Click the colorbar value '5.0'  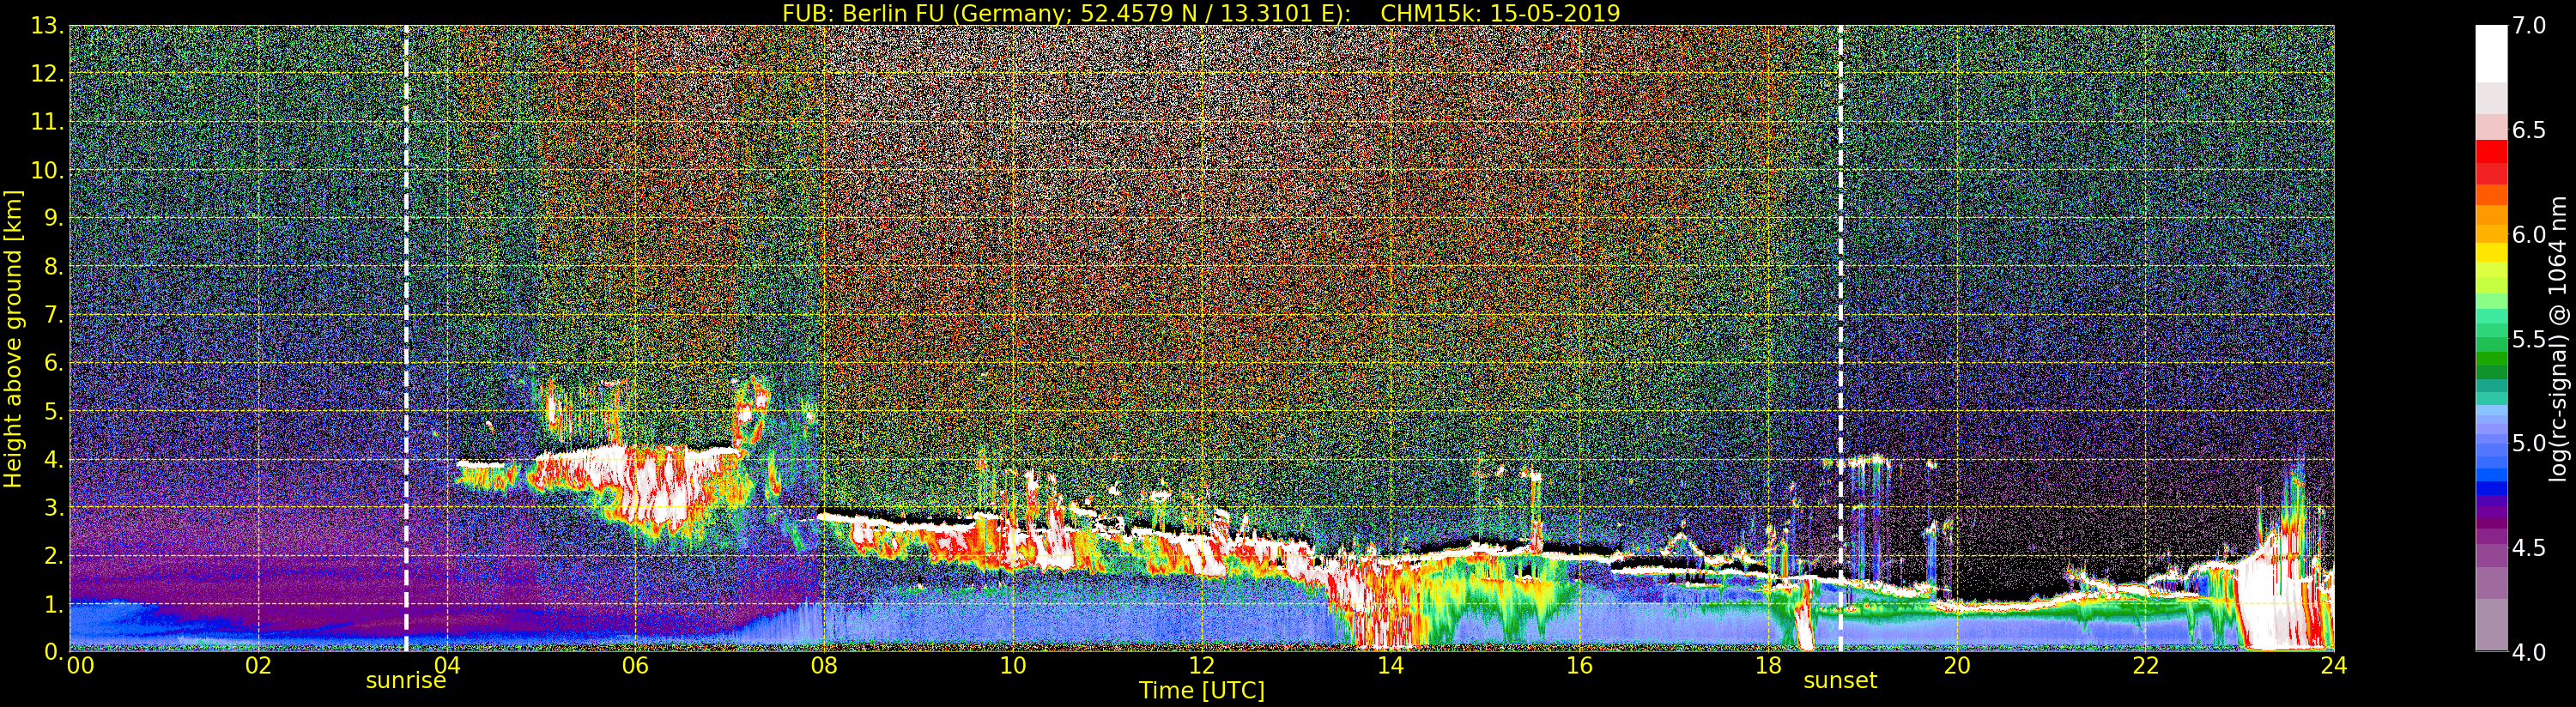[x=2529, y=443]
